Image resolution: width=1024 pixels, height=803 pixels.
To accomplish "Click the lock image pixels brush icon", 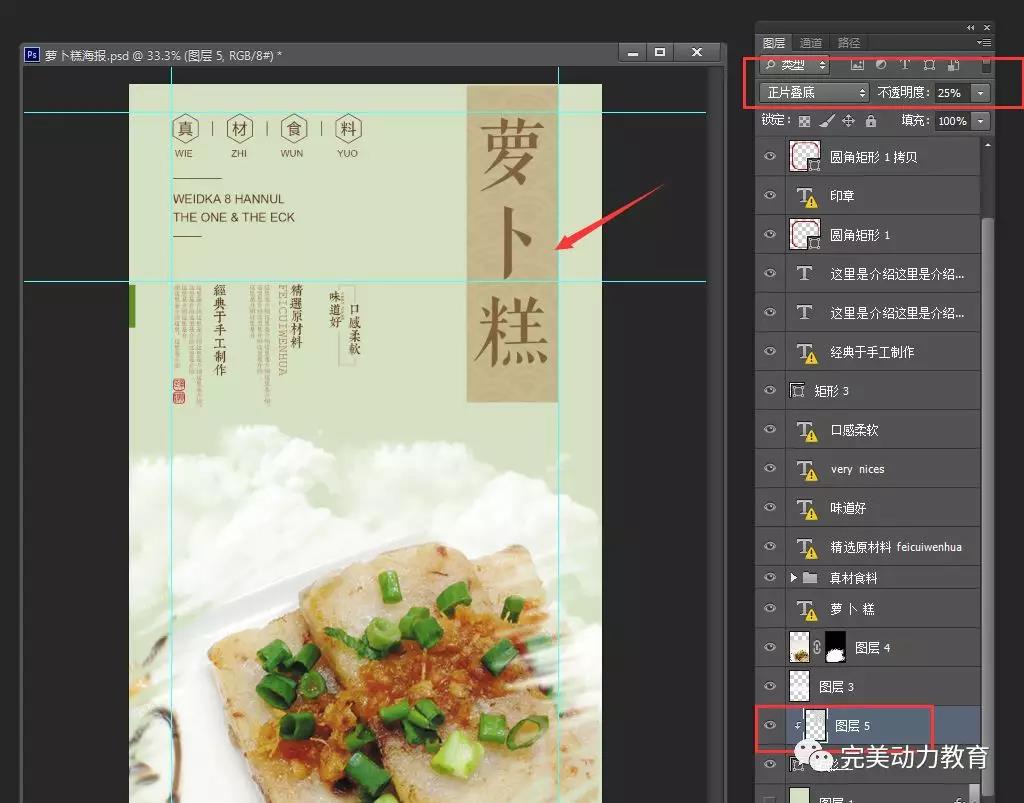I will (x=826, y=121).
